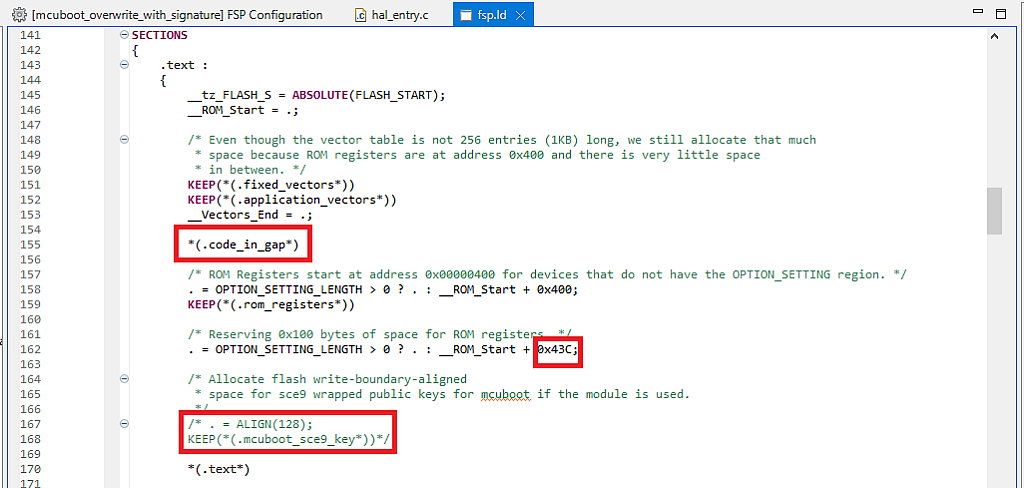Viewport: 1024px width, 488px height.
Task: Click the 0x43C value on line 162
Action: tap(554, 349)
